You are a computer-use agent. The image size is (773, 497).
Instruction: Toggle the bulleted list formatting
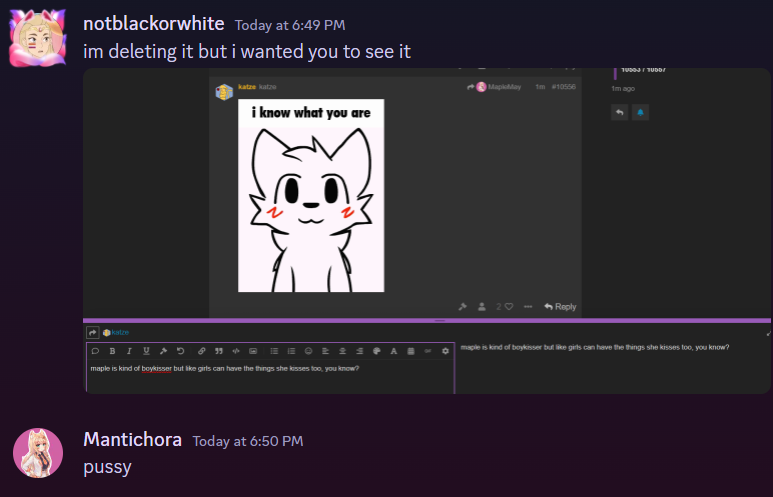[x=275, y=351]
